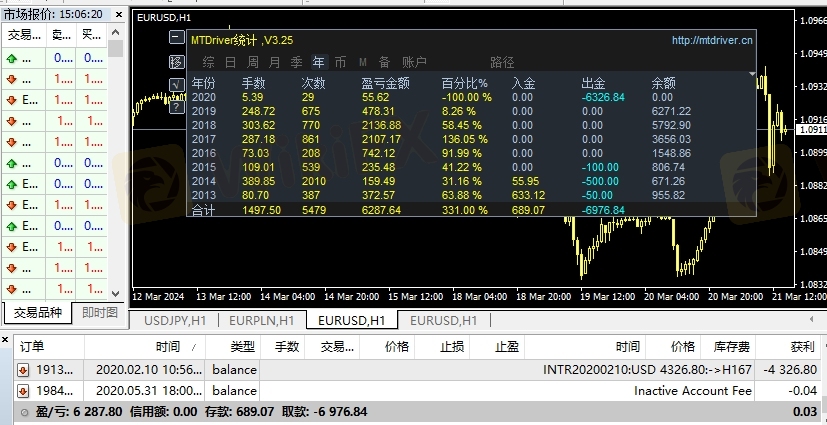The width and height of the screenshot is (827, 425).
Task: Click the market watch scrollbar thumb
Action: click(x=116, y=49)
